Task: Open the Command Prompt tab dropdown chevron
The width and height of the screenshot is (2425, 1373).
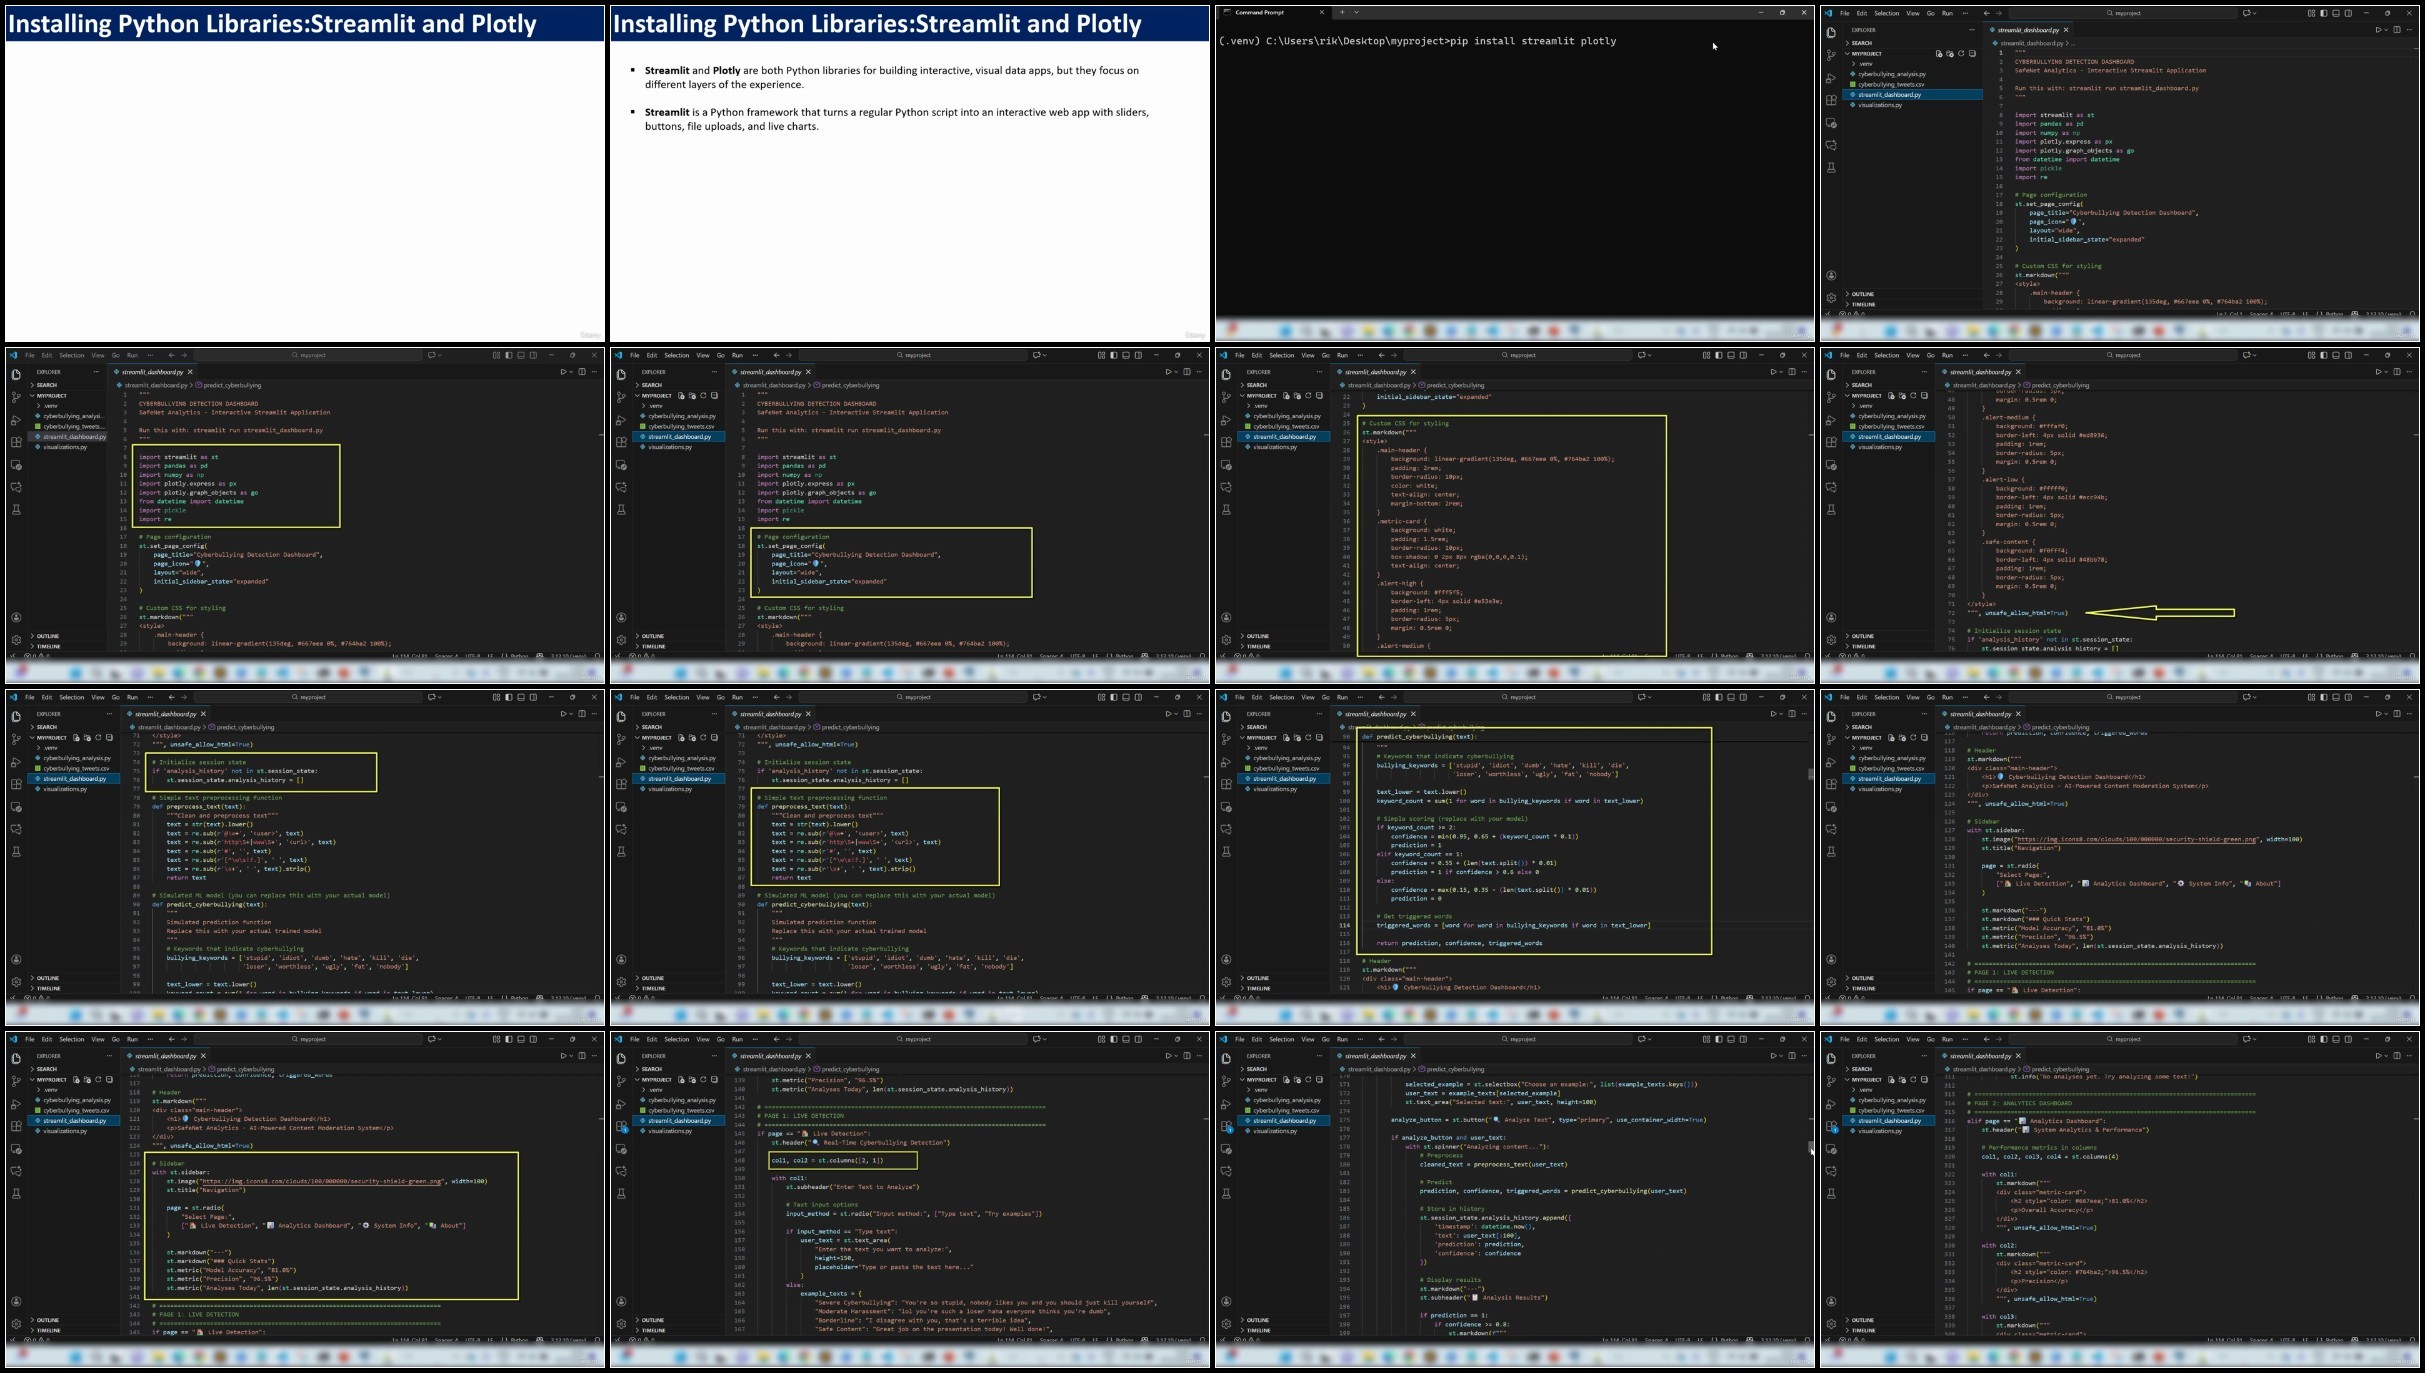Action: pos(1356,13)
